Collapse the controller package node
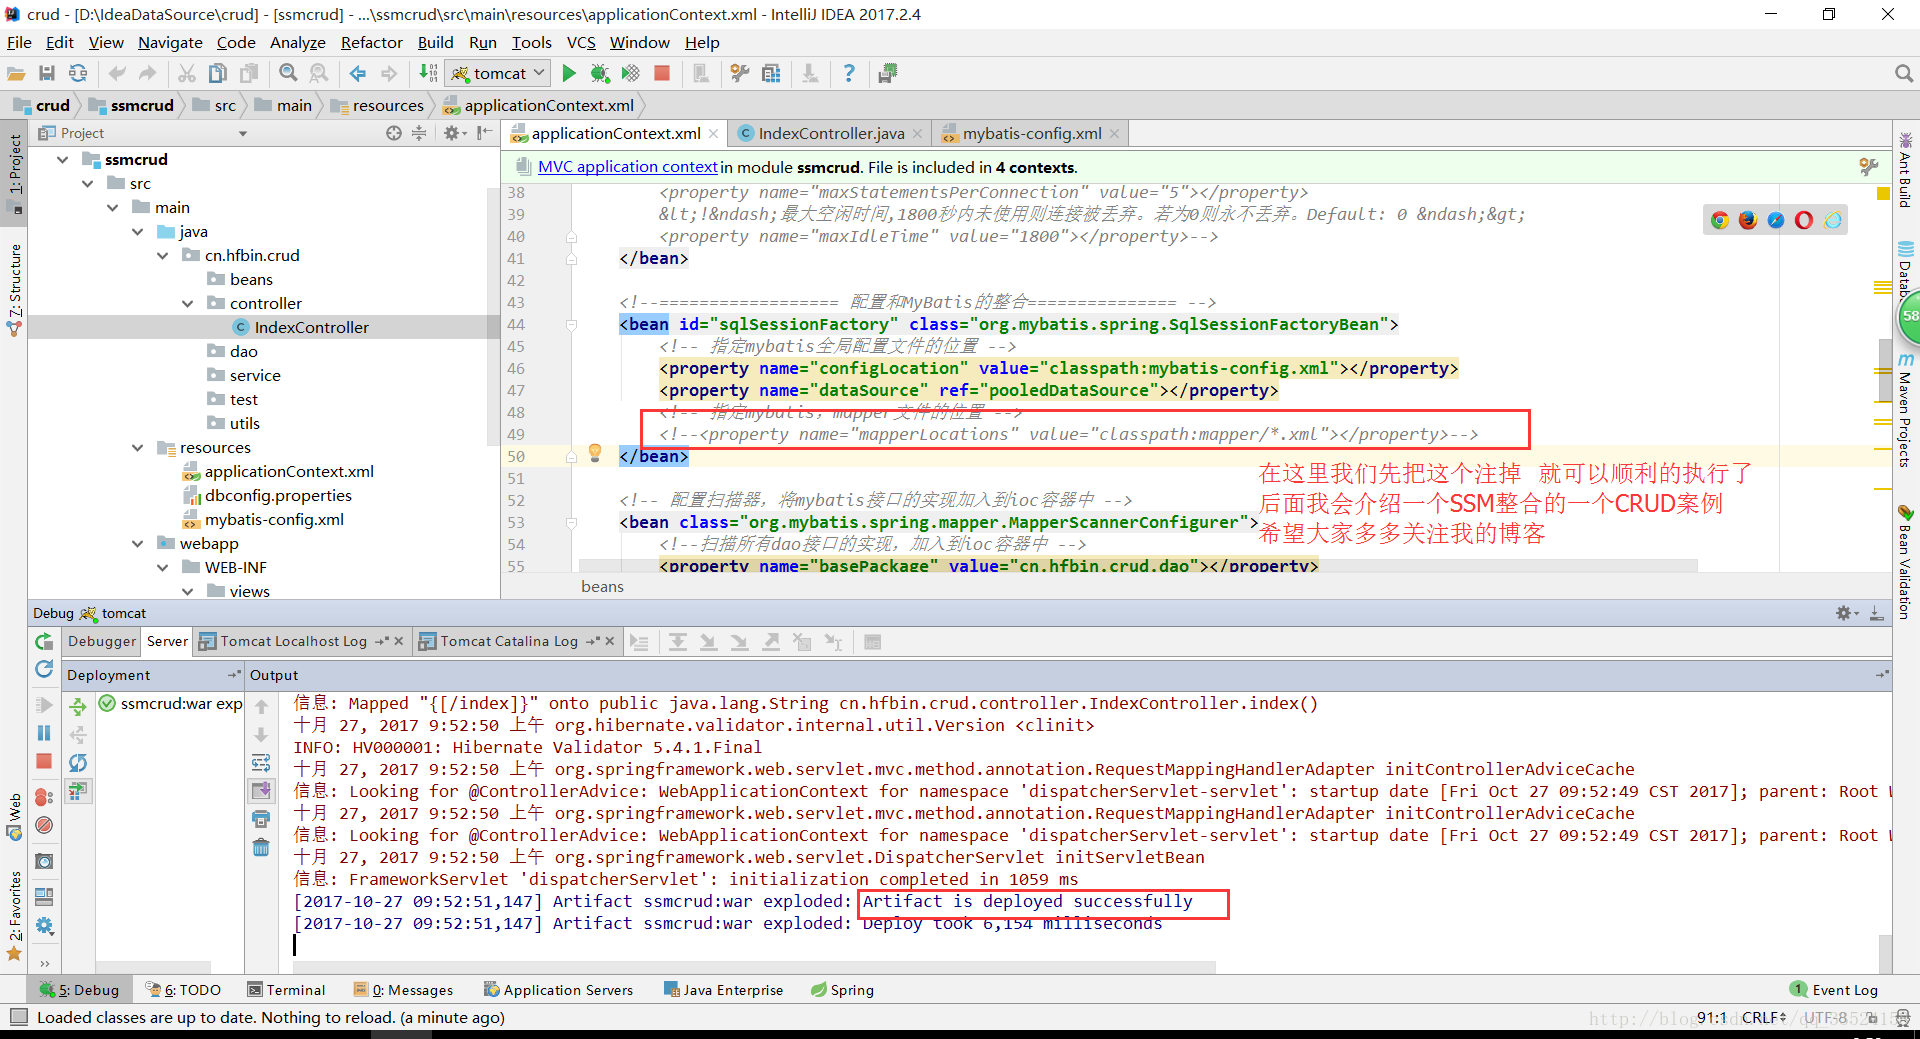This screenshot has width=1920, height=1039. pos(188,303)
